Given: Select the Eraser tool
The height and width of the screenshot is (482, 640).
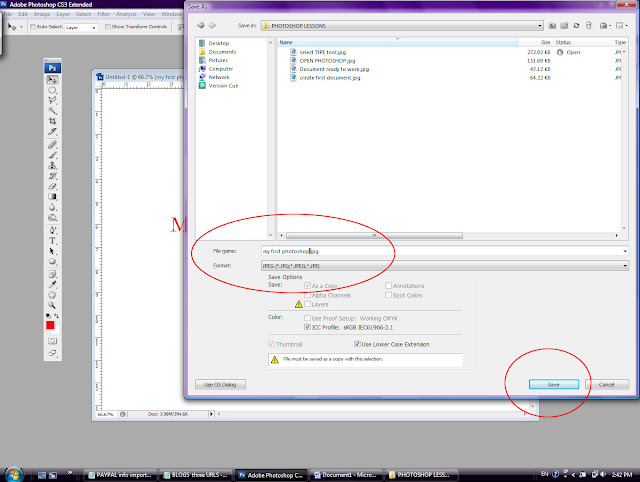Looking at the screenshot, I should (x=52, y=186).
